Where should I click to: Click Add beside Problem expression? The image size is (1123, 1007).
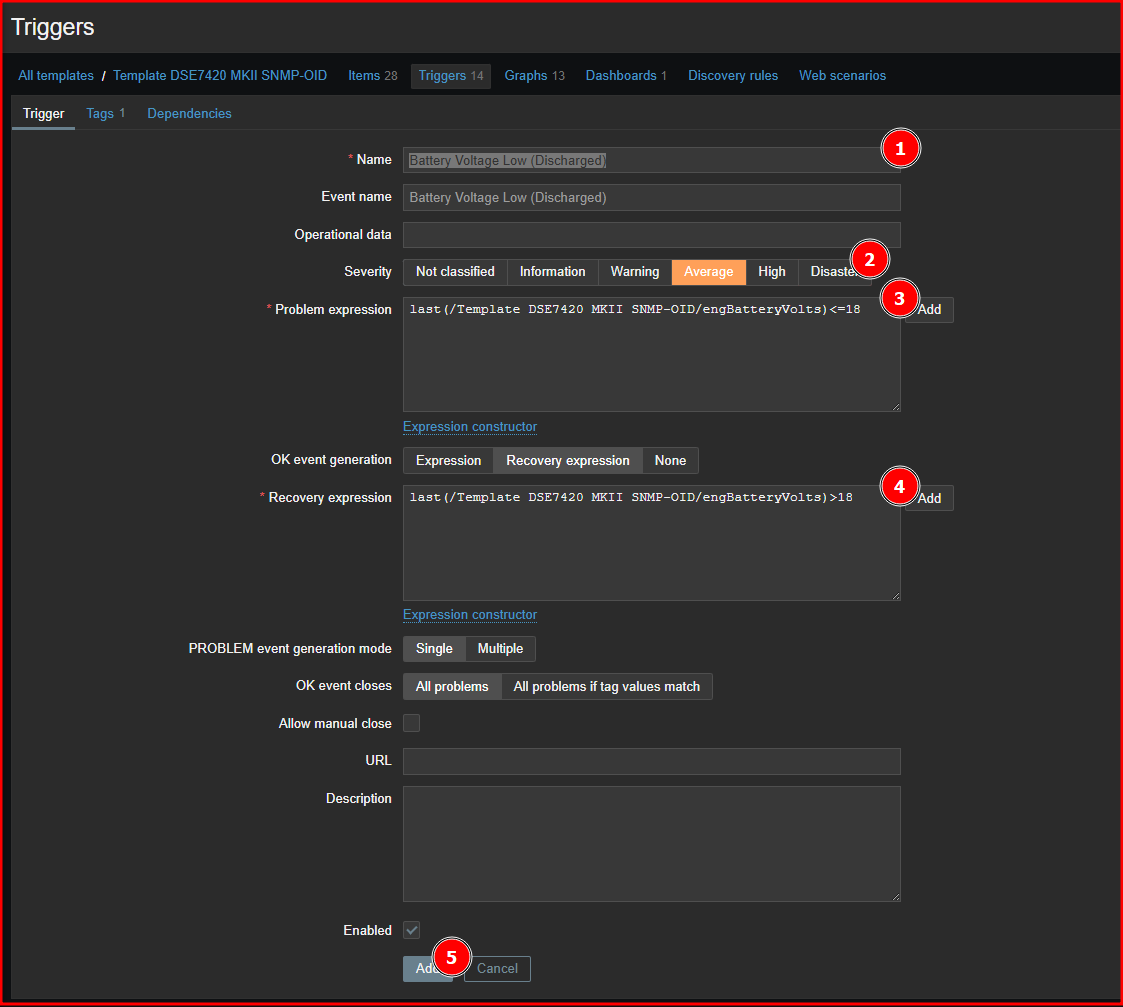(x=929, y=310)
